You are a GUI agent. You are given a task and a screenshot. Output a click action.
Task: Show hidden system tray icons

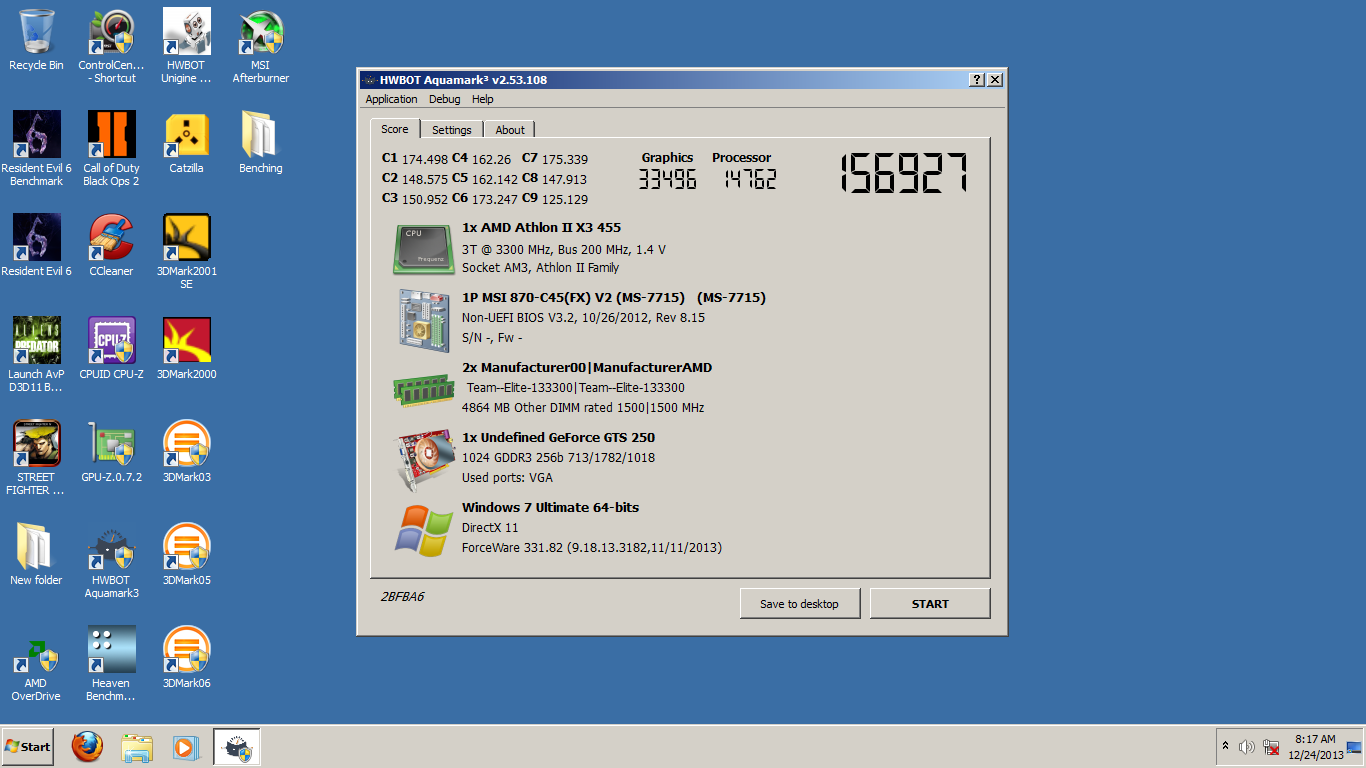(1225, 746)
